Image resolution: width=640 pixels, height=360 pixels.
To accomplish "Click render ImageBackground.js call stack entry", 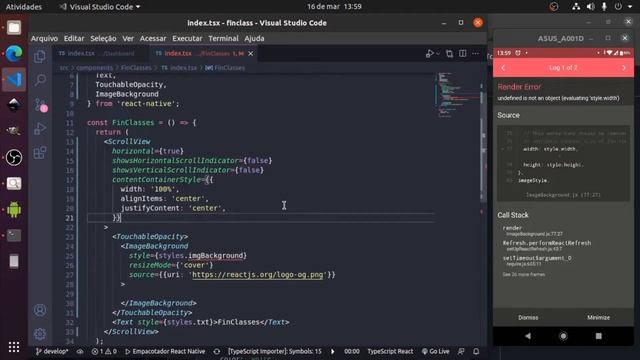I will pyautogui.click(x=533, y=231).
